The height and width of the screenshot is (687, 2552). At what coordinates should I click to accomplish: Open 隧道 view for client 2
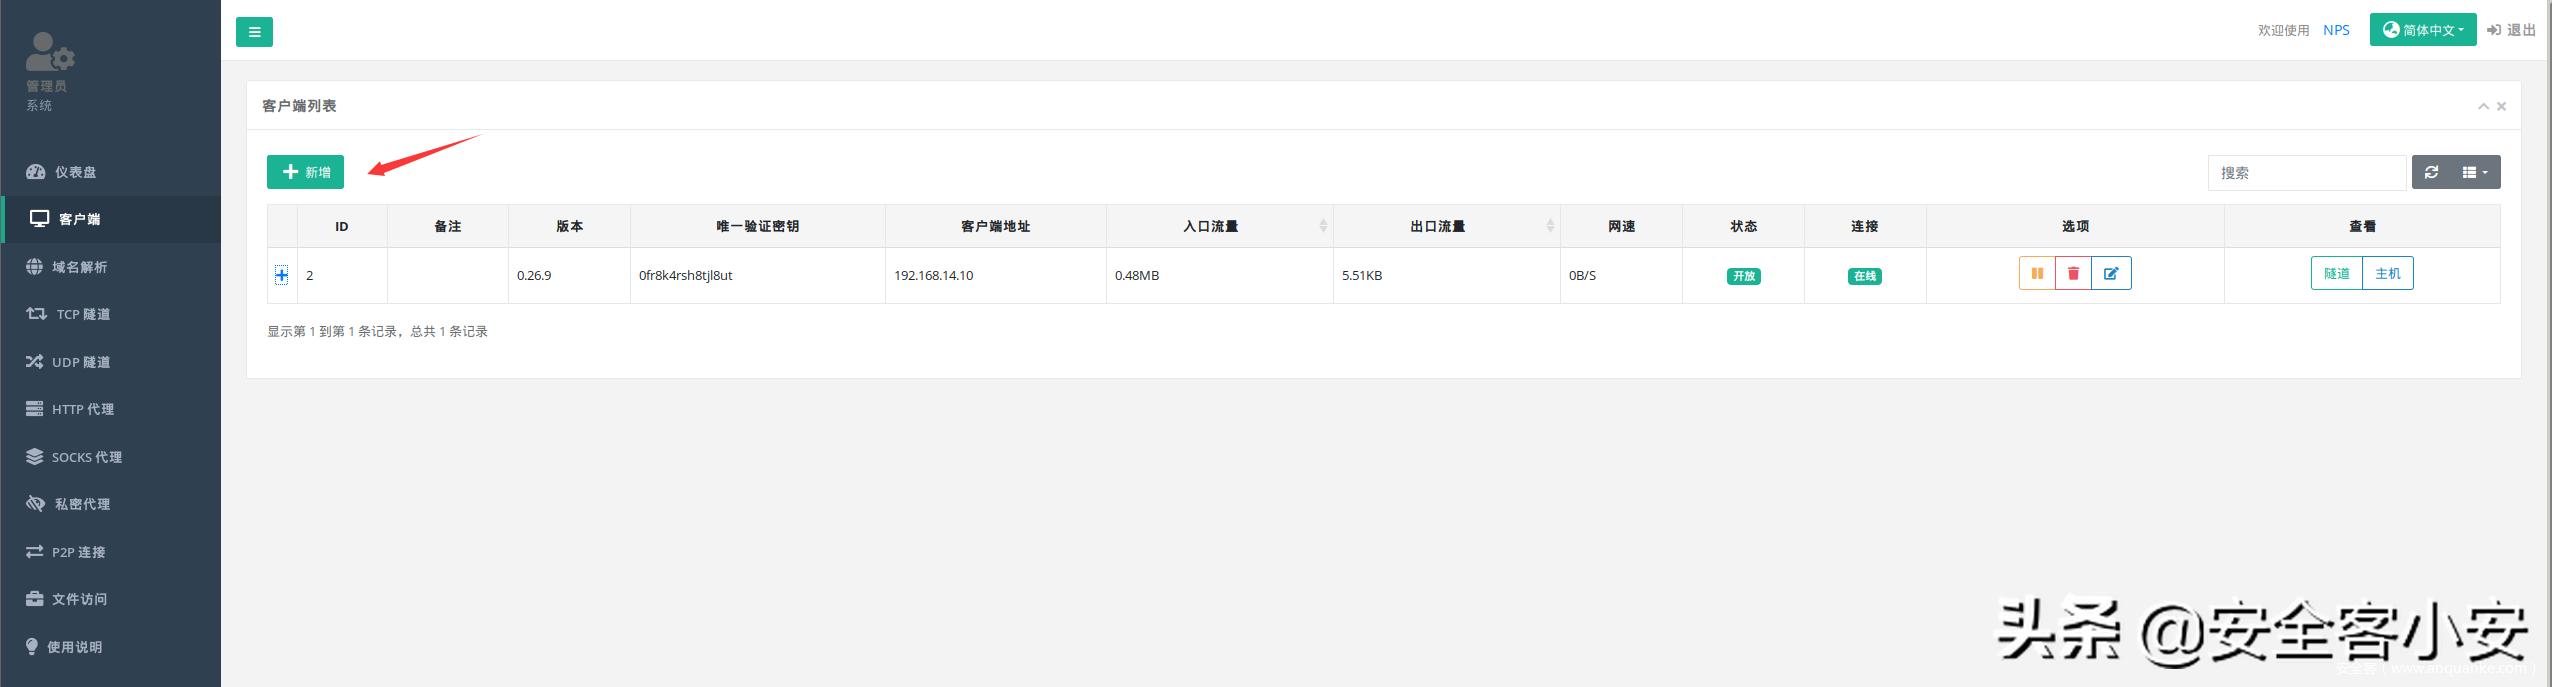point(2336,273)
